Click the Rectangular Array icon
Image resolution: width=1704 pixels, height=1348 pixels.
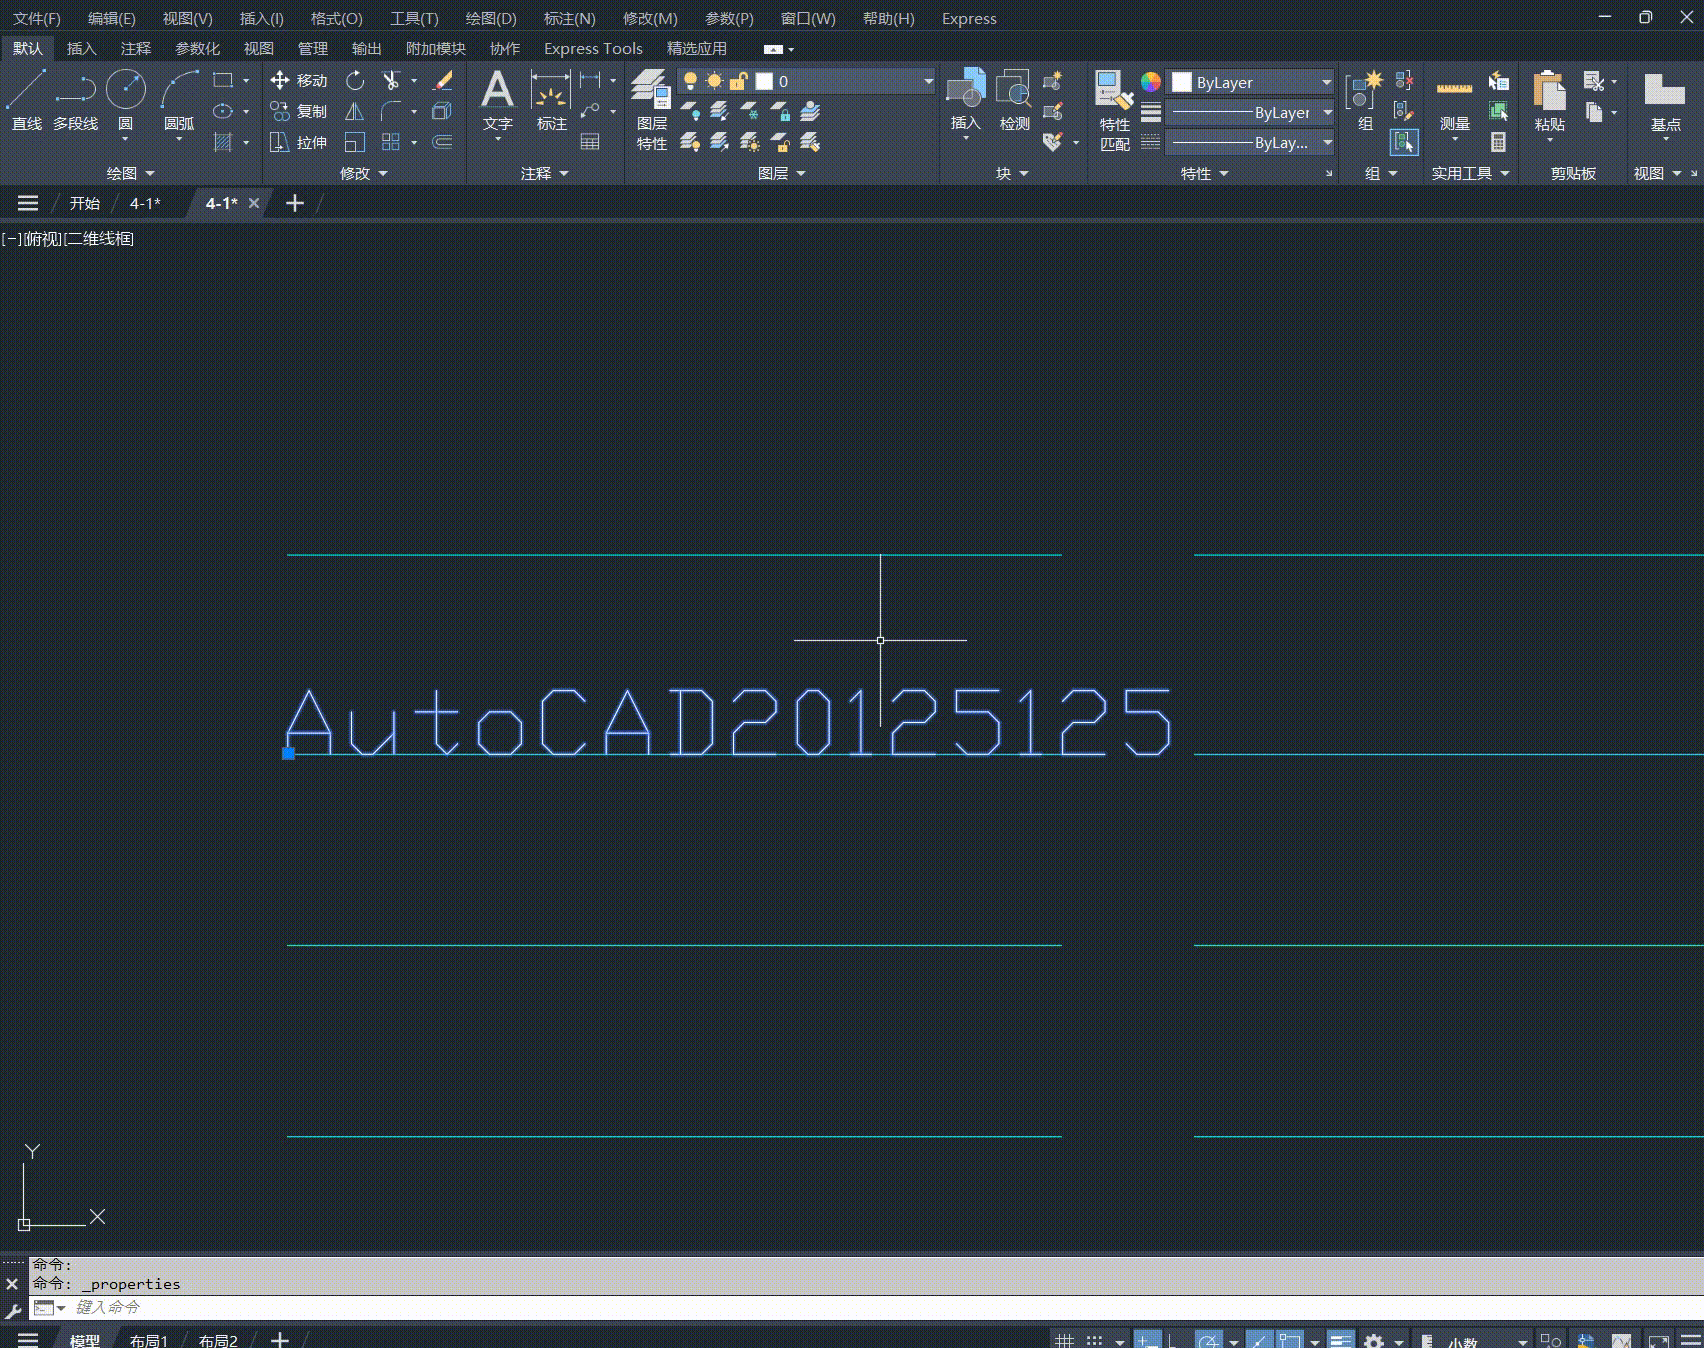coord(391,142)
